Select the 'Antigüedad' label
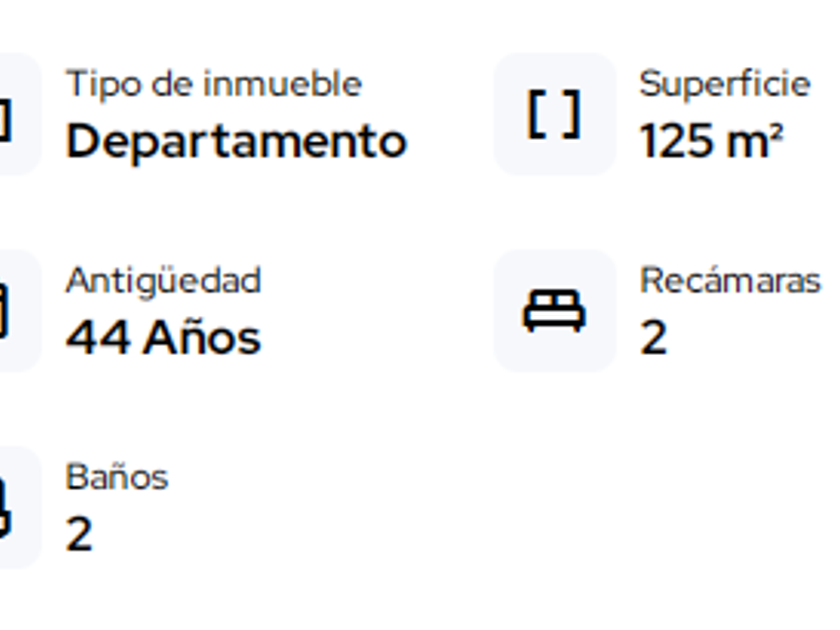This screenshot has width=840, height=630. pos(163,281)
